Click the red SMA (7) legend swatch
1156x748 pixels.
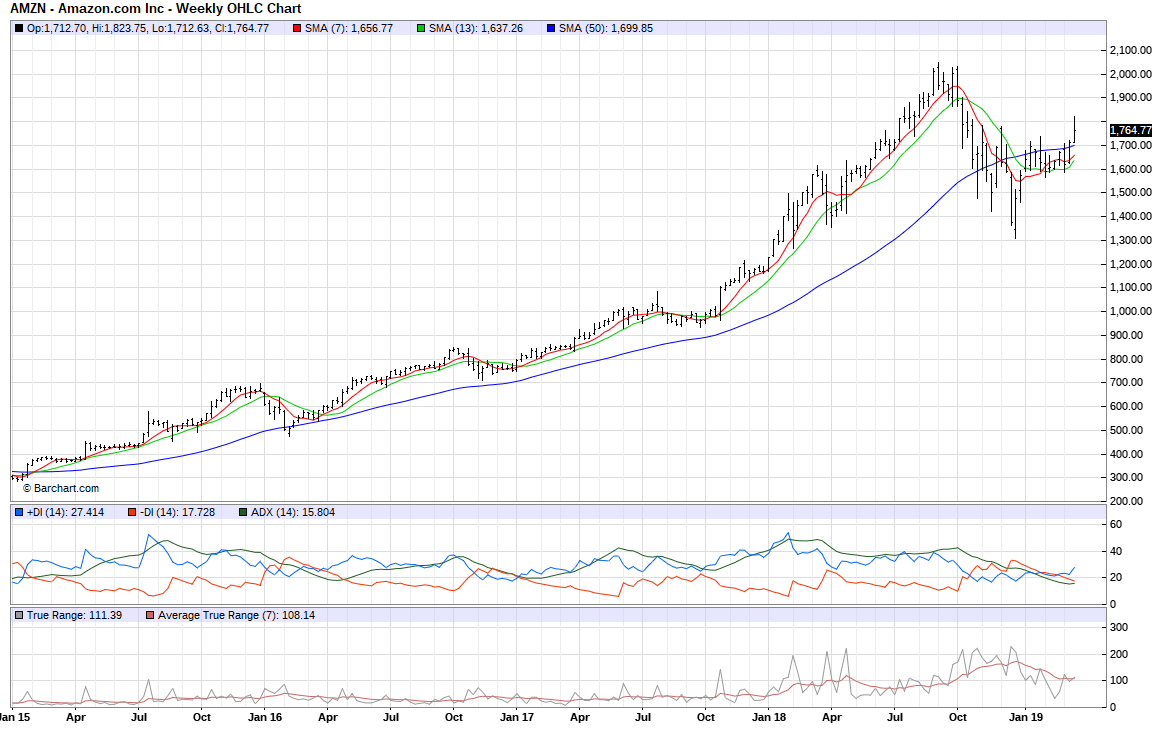(297, 28)
